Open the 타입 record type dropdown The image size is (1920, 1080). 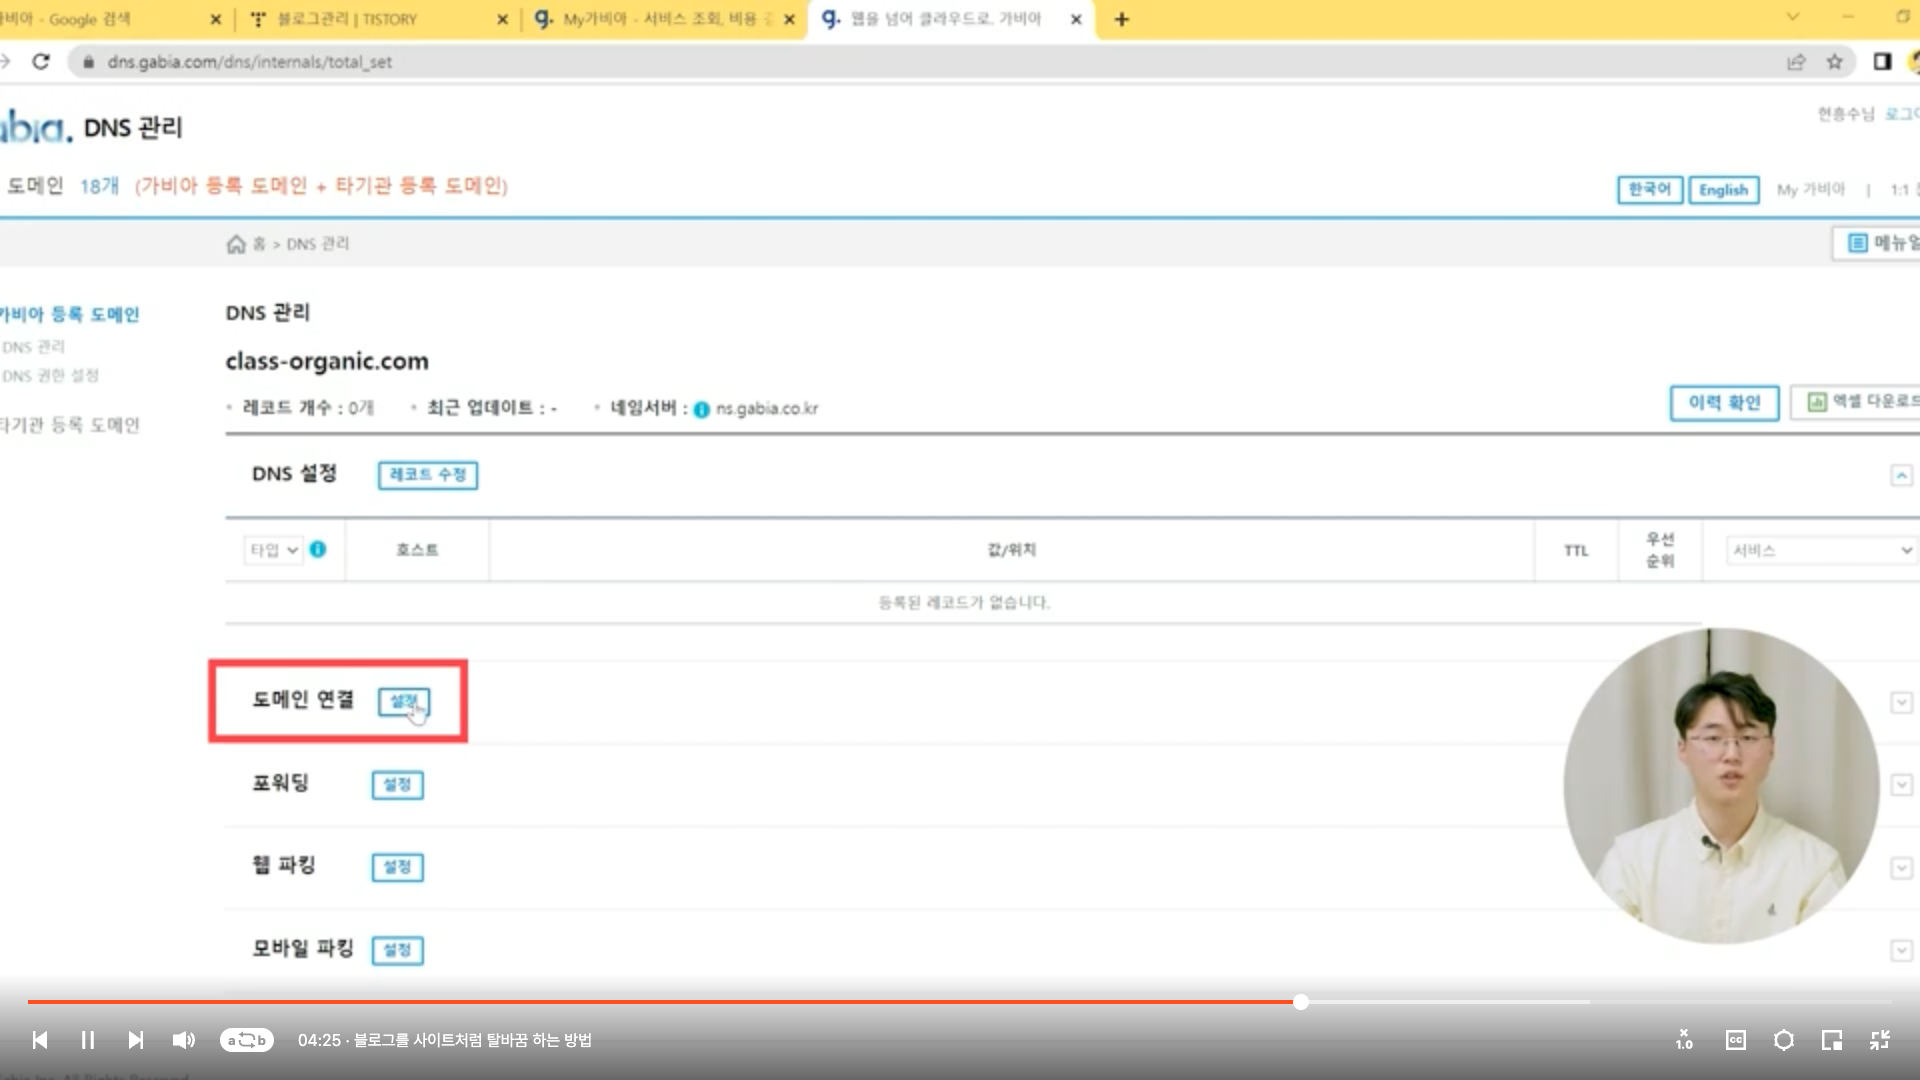(x=274, y=550)
